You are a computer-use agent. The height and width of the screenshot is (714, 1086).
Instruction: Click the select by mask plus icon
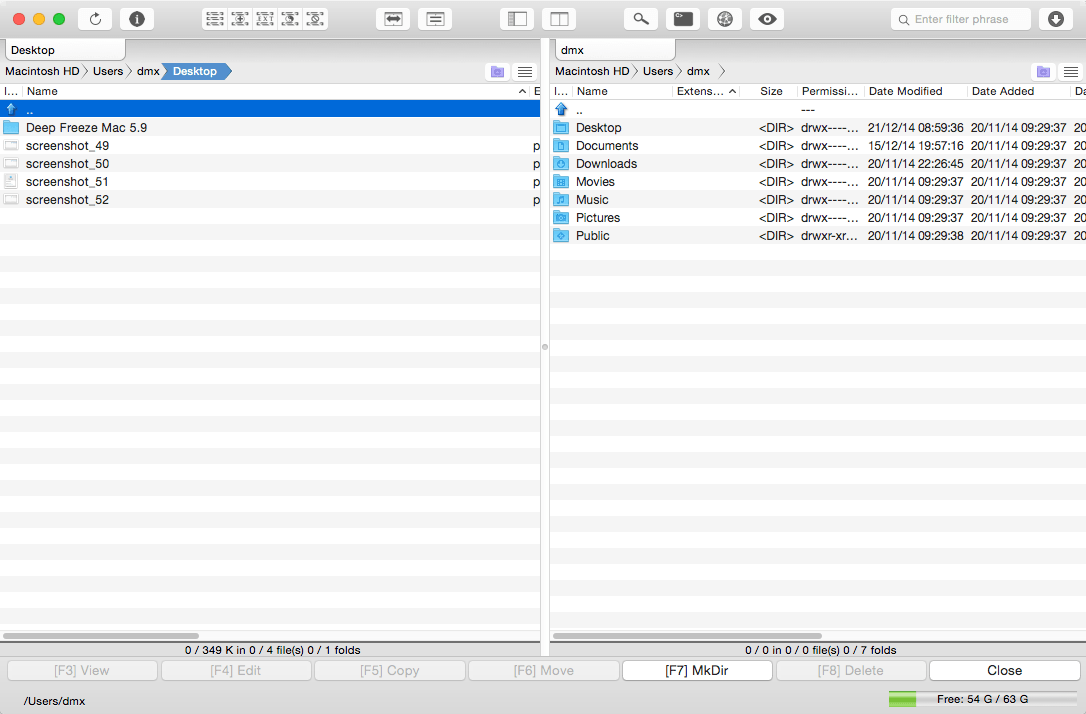coord(240,19)
